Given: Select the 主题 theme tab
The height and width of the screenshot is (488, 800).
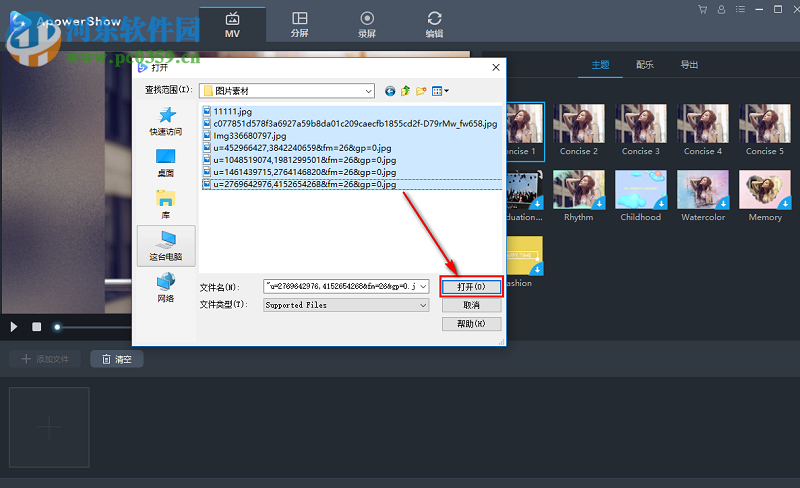Looking at the screenshot, I should [x=600, y=65].
